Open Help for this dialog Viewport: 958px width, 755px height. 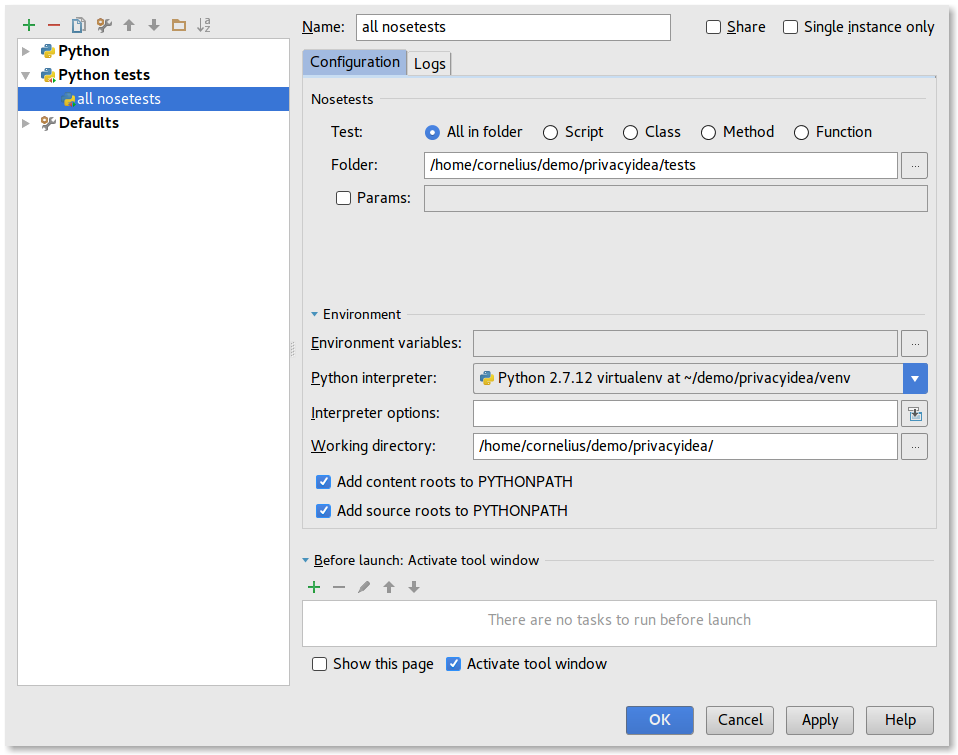click(x=900, y=720)
